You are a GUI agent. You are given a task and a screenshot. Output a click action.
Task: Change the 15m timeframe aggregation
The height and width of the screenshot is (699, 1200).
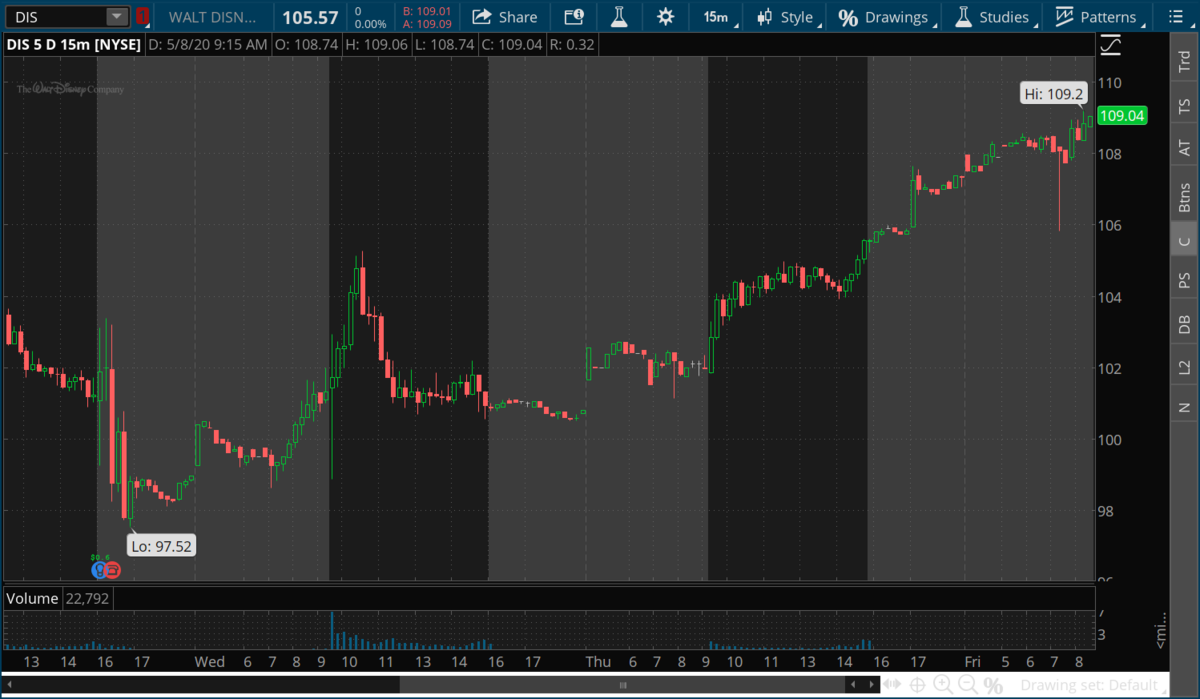716,17
